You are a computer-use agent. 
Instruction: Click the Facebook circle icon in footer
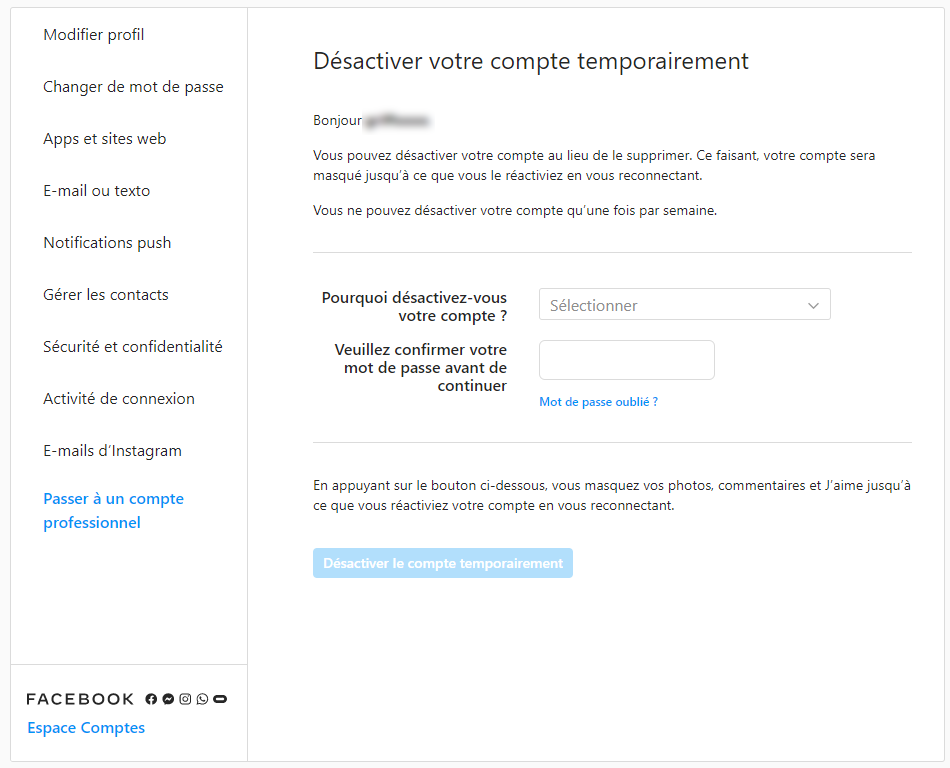click(151, 699)
